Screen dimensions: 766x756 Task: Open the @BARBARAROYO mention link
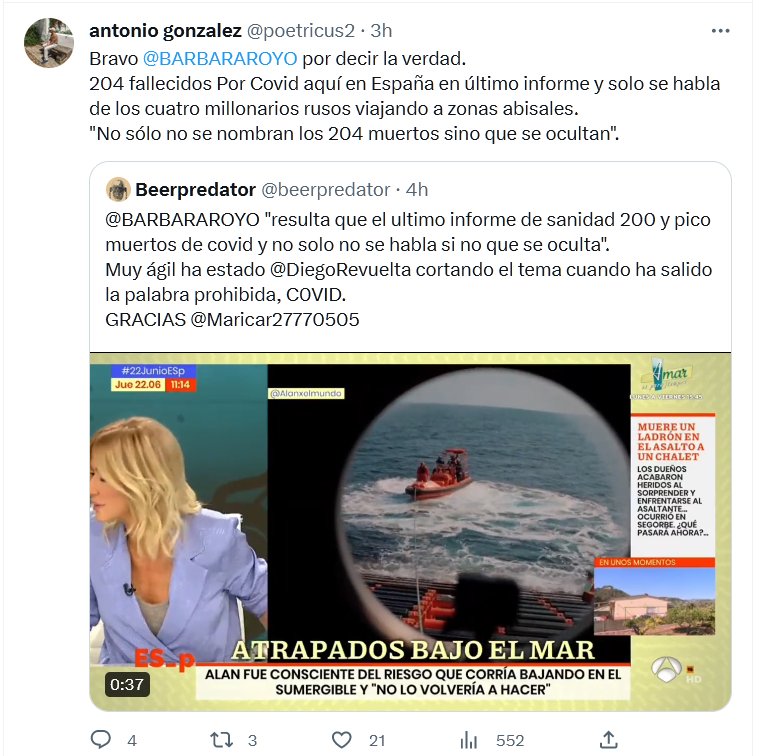pyautogui.click(x=220, y=59)
